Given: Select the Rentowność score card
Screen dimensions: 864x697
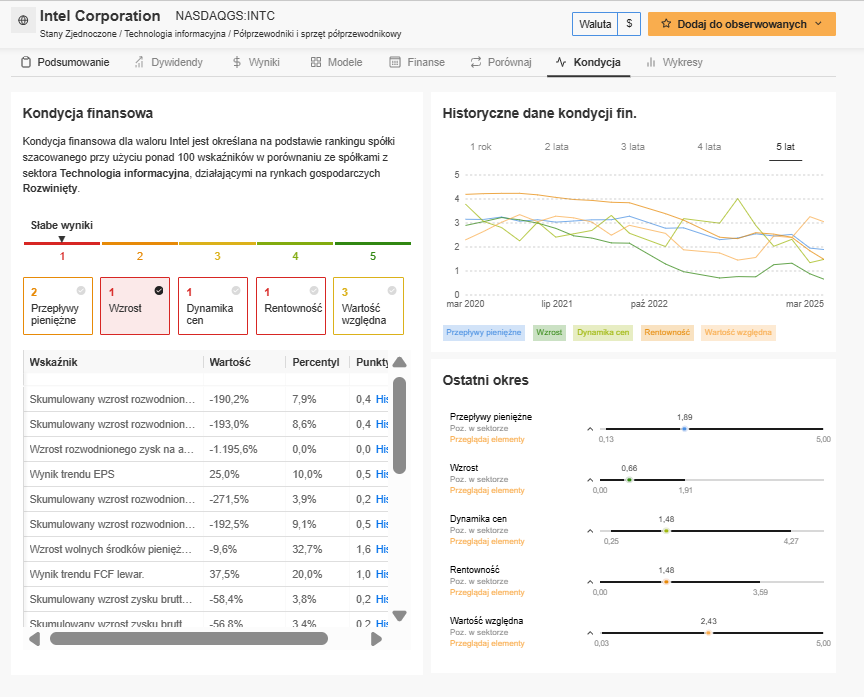Looking at the screenshot, I should point(291,306).
